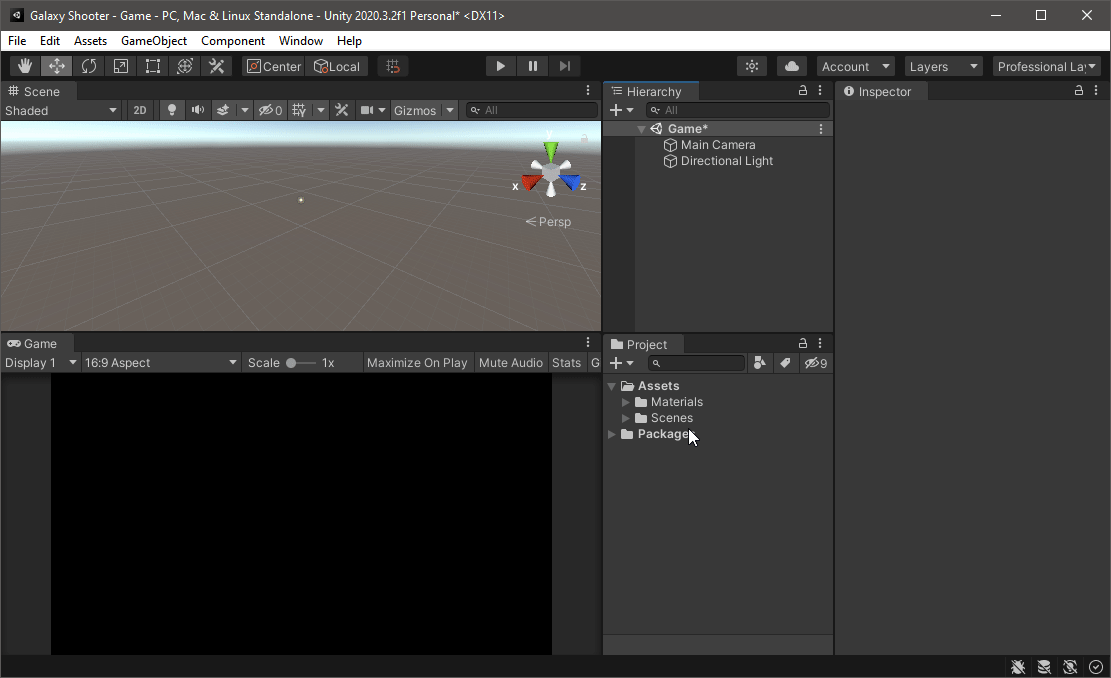1111x678 pixels.
Task: Select the Scale tool
Action: click(120, 65)
